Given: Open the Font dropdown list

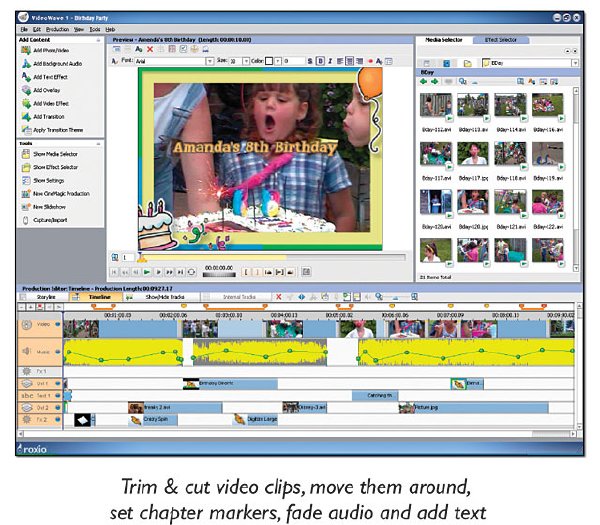Looking at the screenshot, I should pyautogui.click(x=210, y=61).
